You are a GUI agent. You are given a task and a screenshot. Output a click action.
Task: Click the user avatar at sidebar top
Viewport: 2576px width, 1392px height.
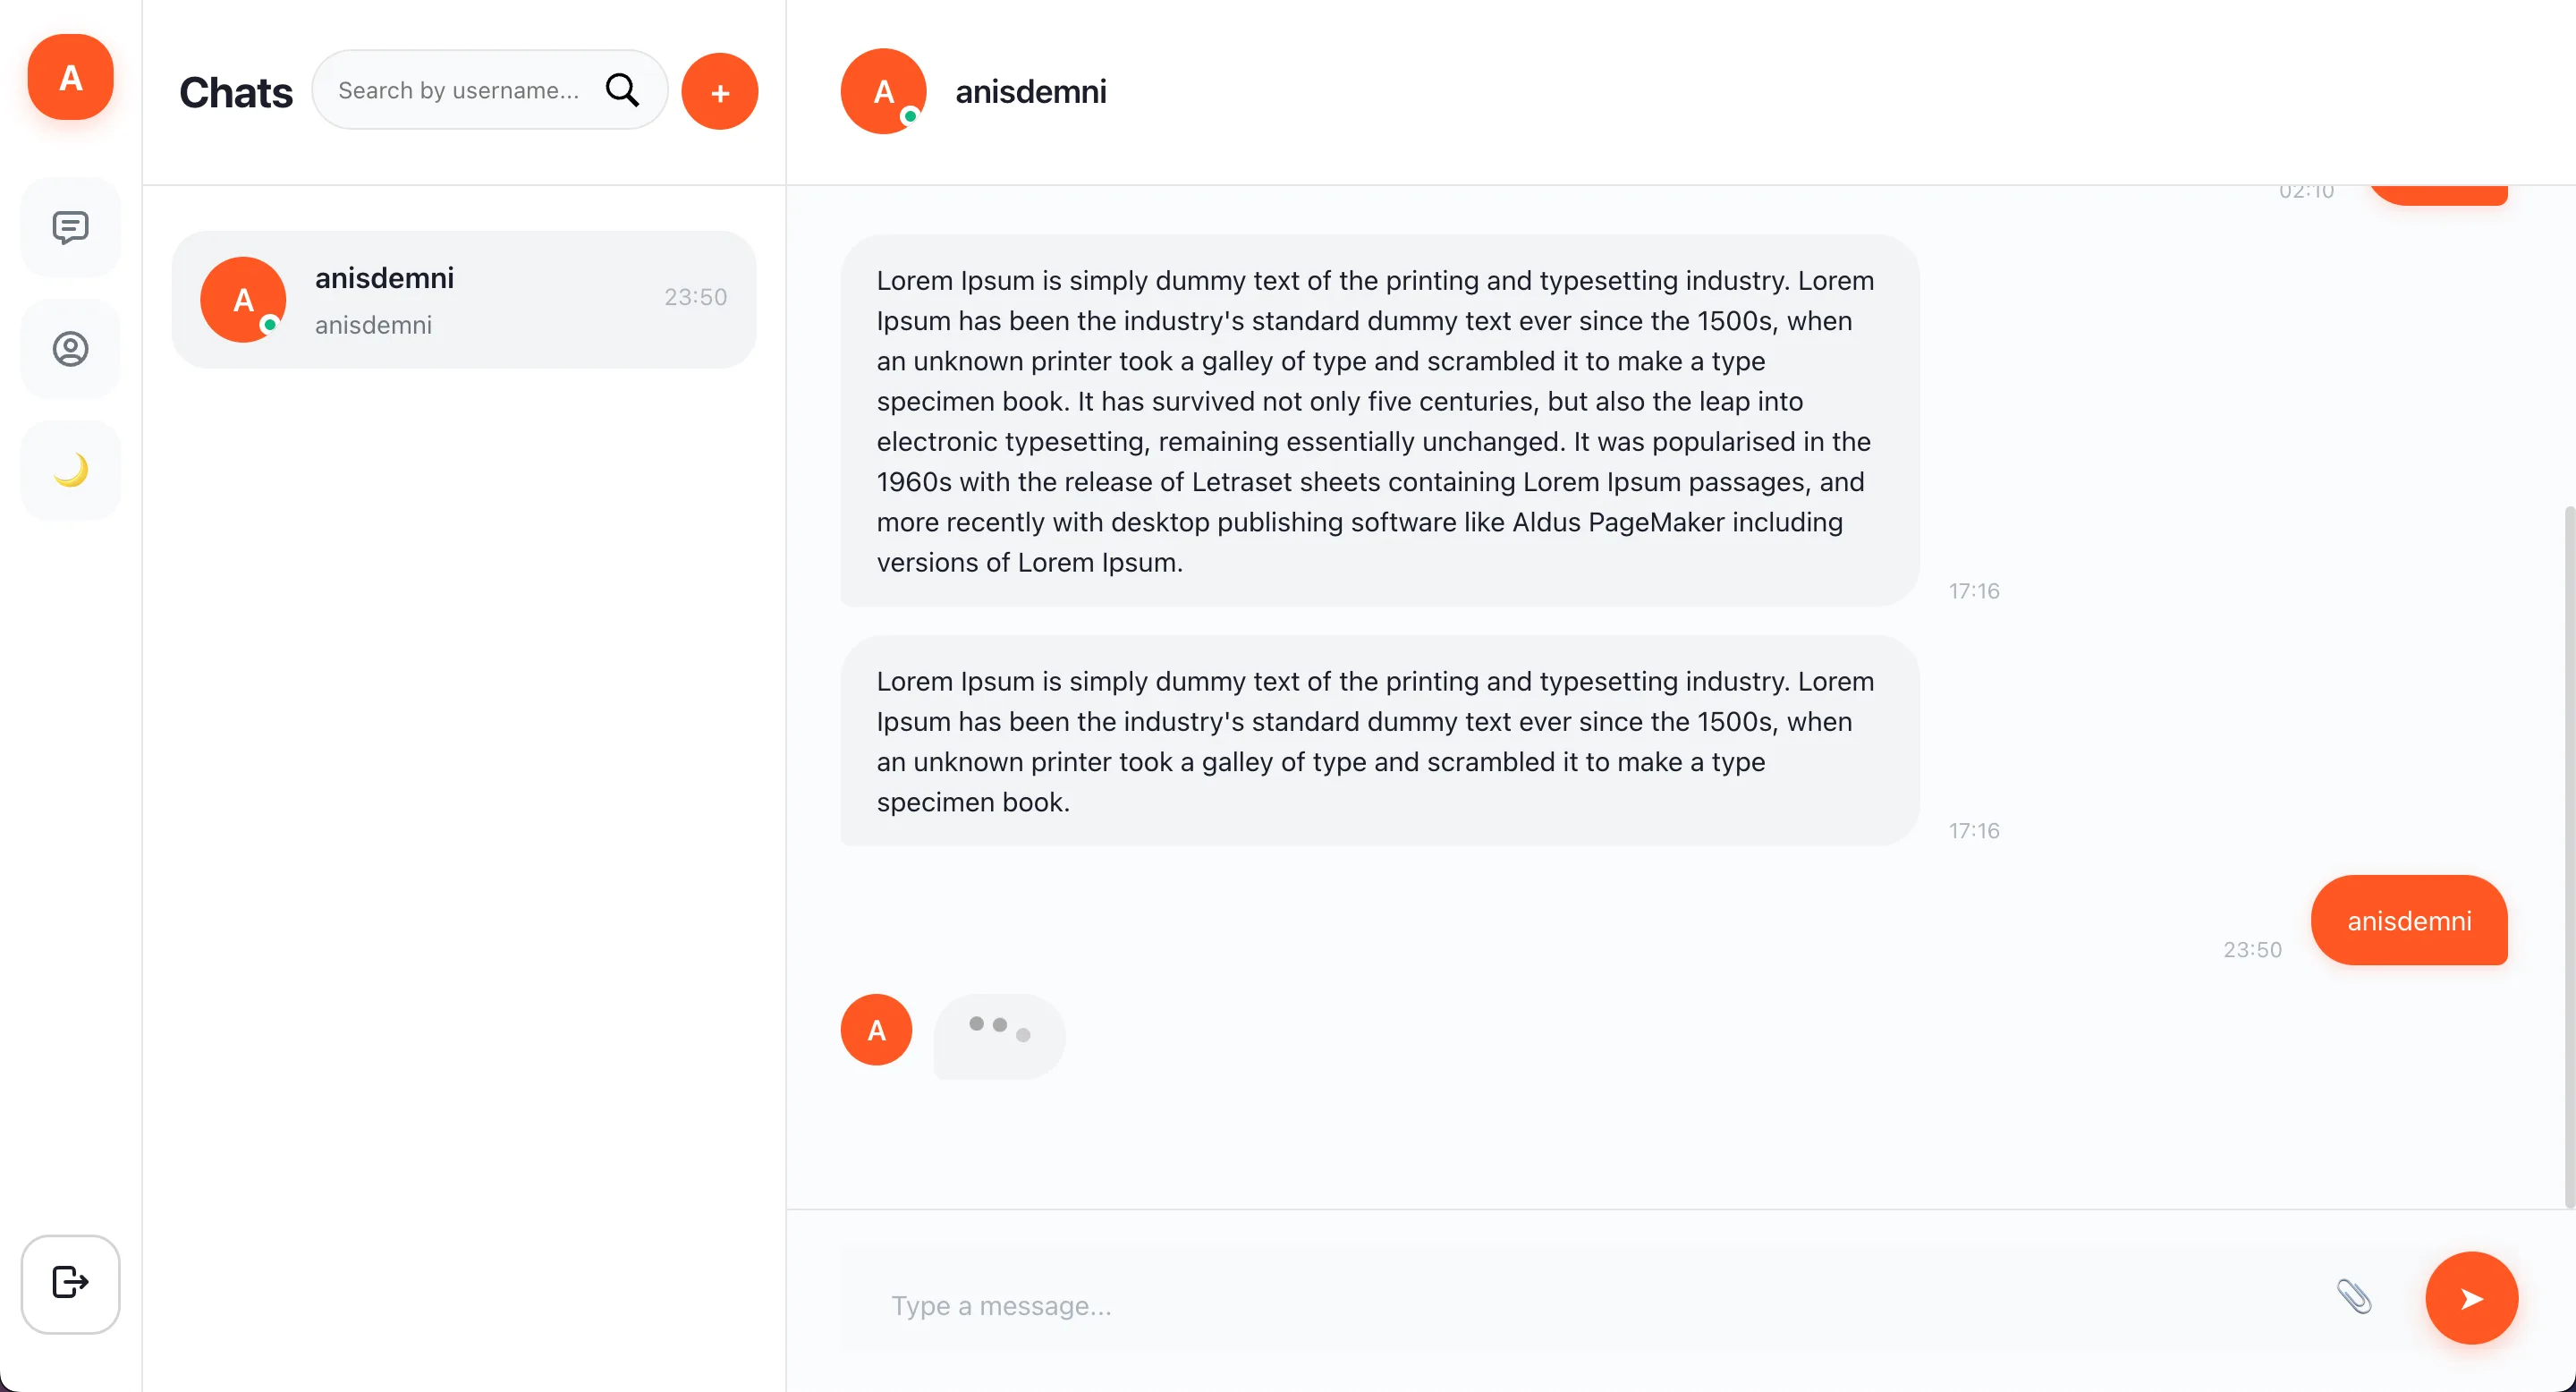tap(70, 77)
